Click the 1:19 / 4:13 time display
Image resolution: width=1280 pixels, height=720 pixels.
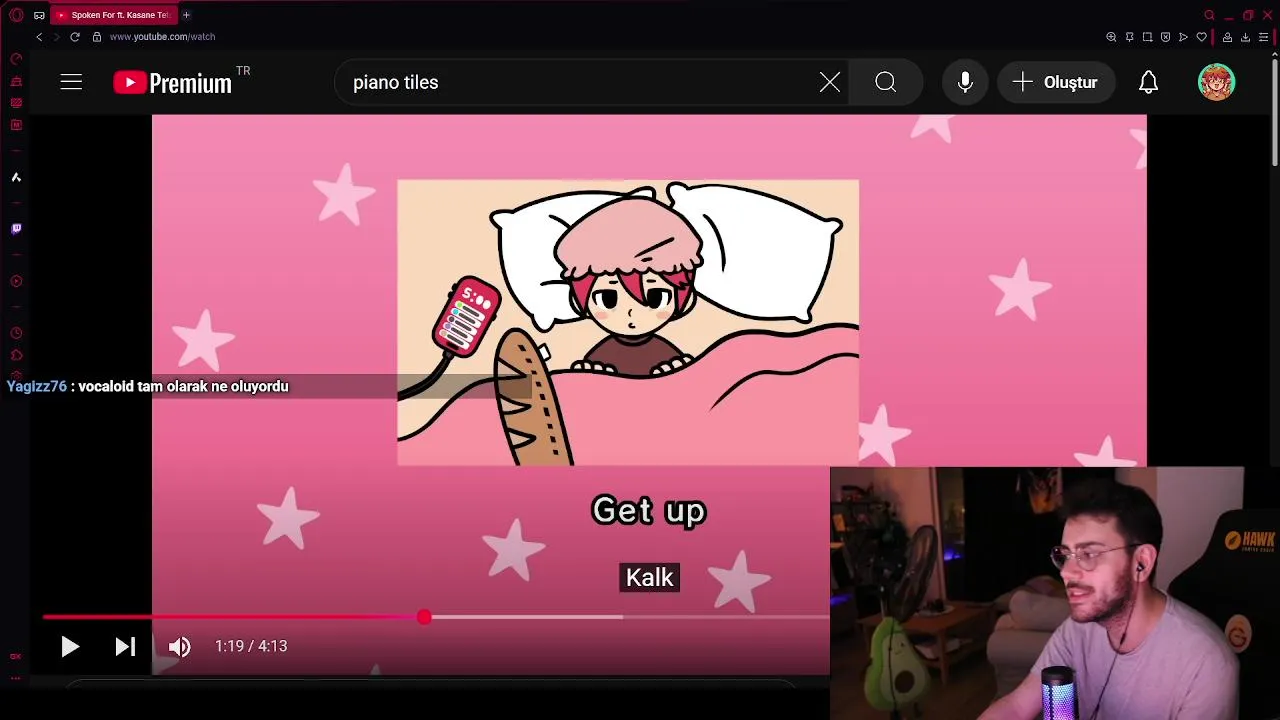click(251, 646)
